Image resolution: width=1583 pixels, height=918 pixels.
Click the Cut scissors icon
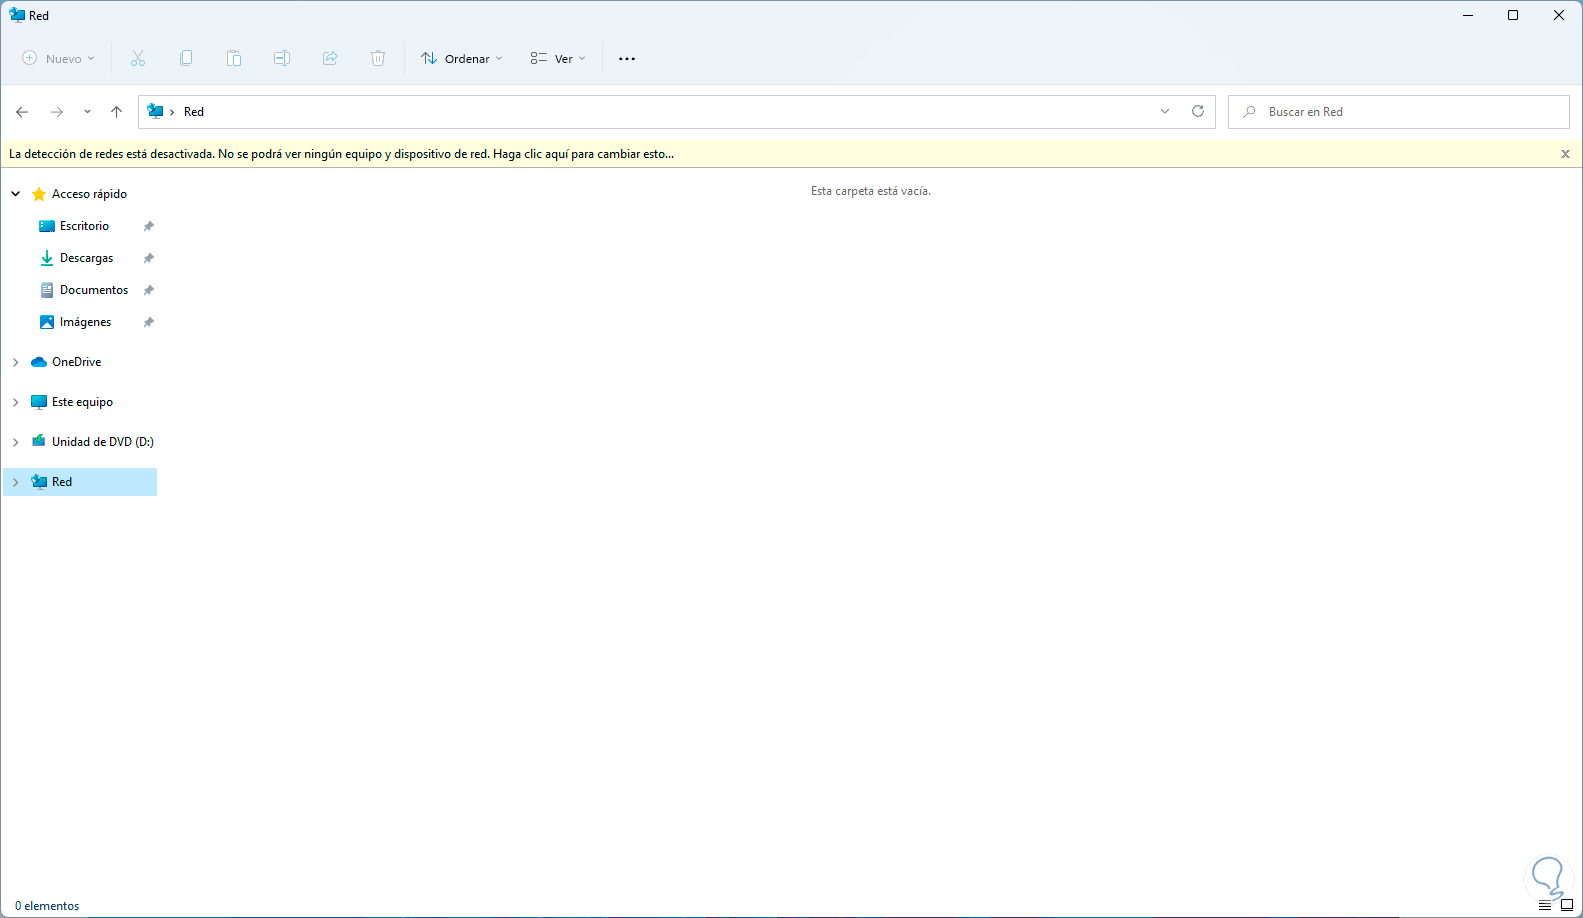[x=138, y=58]
